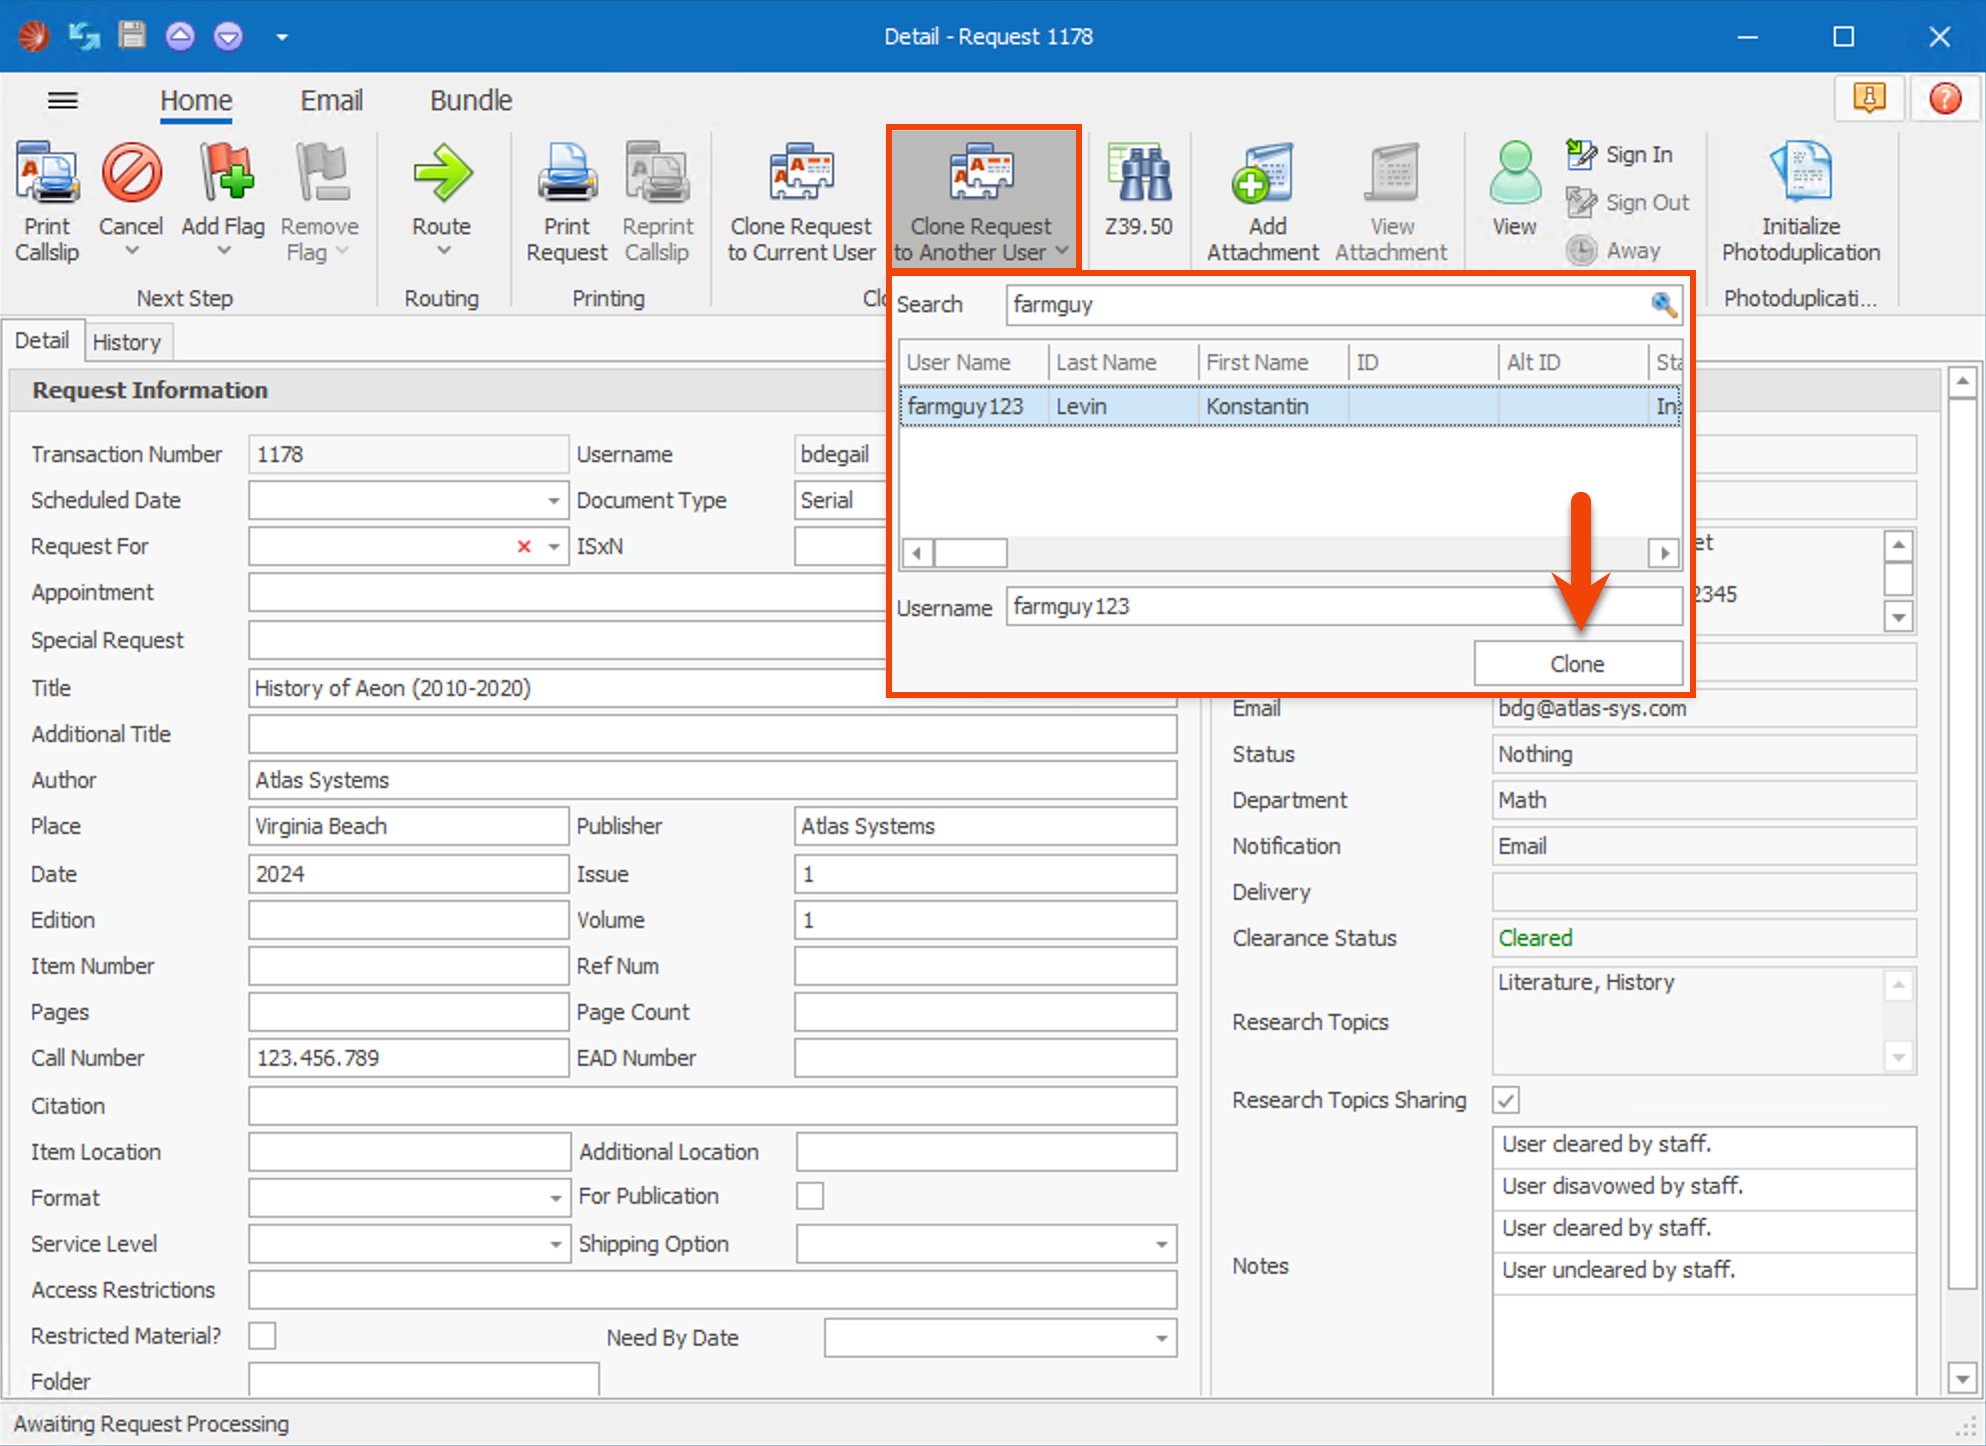1986x1446 pixels.
Task: Switch to the History tab
Action: click(x=127, y=342)
